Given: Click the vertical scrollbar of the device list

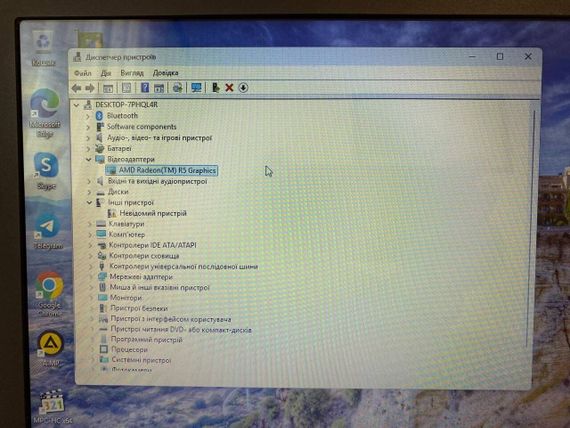Looking at the screenshot, I should click(x=531, y=229).
